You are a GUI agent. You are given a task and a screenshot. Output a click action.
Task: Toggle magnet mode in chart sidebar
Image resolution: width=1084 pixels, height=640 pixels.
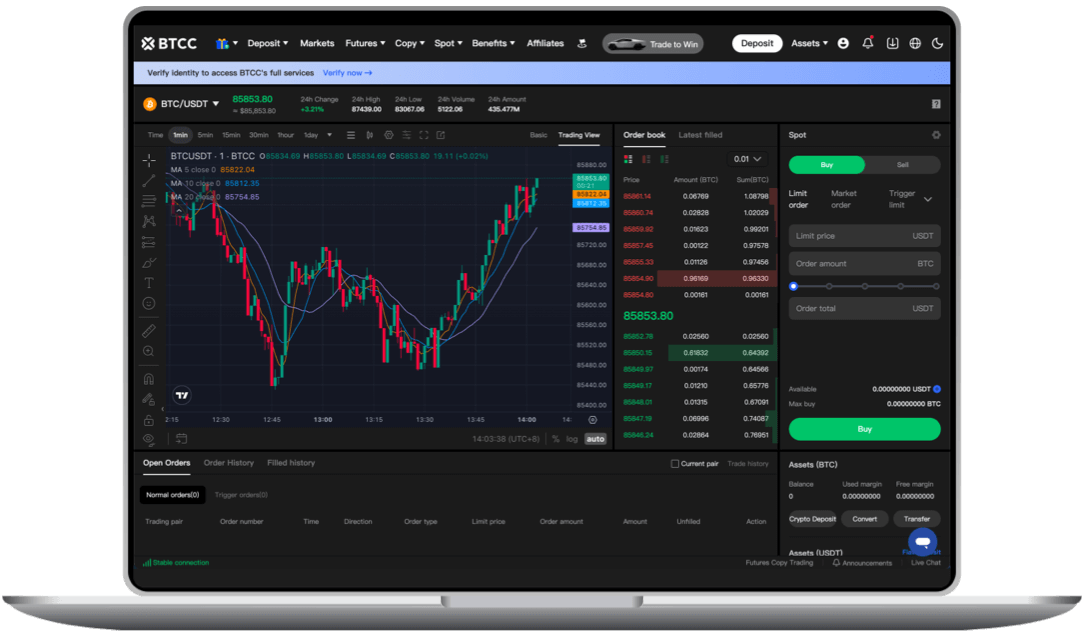click(149, 379)
